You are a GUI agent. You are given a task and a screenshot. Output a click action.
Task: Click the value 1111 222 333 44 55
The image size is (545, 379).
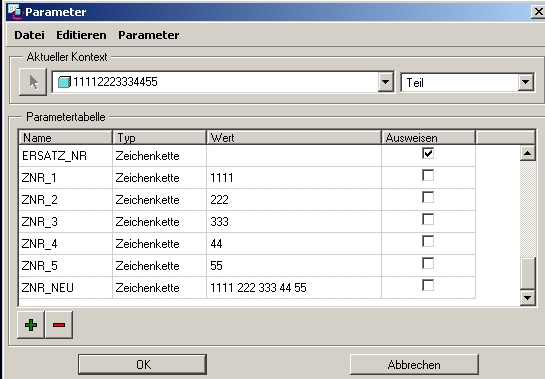pos(258,288)
